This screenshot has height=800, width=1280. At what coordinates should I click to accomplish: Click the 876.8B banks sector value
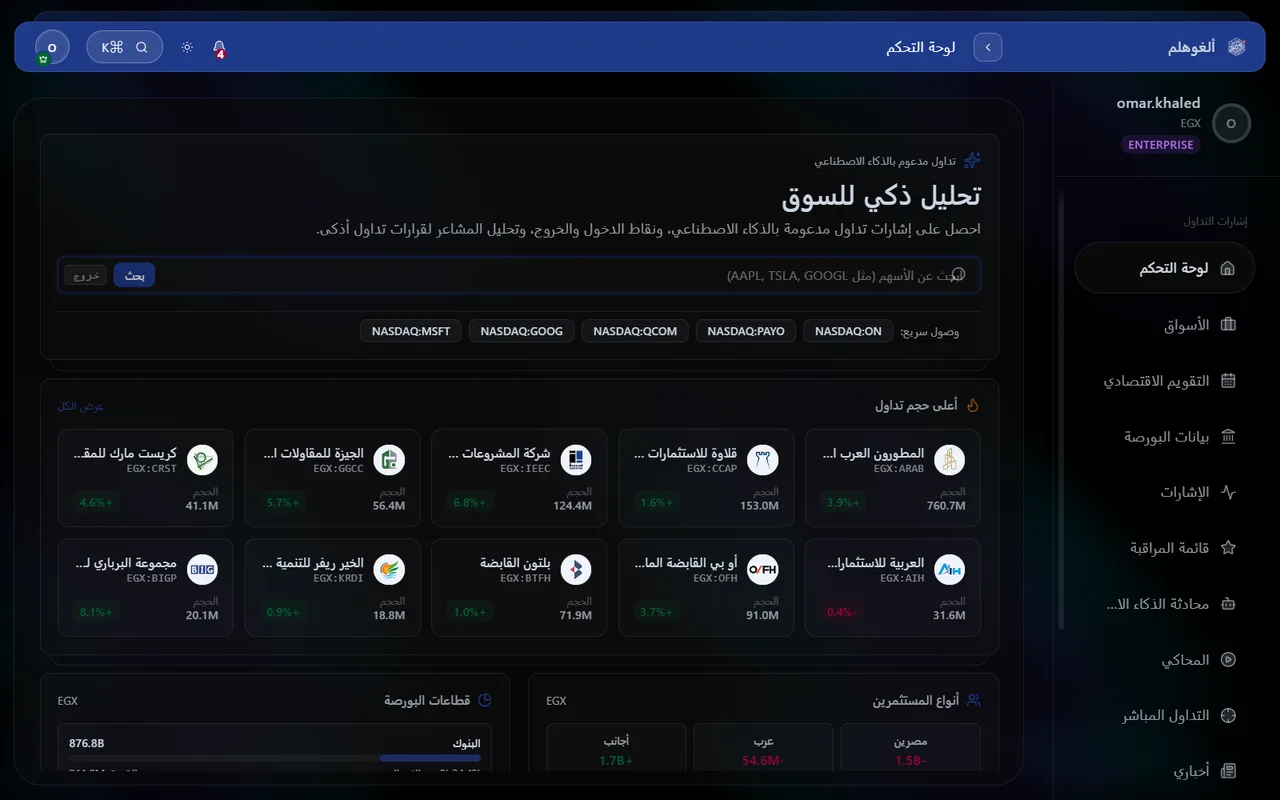click(87, 744)
